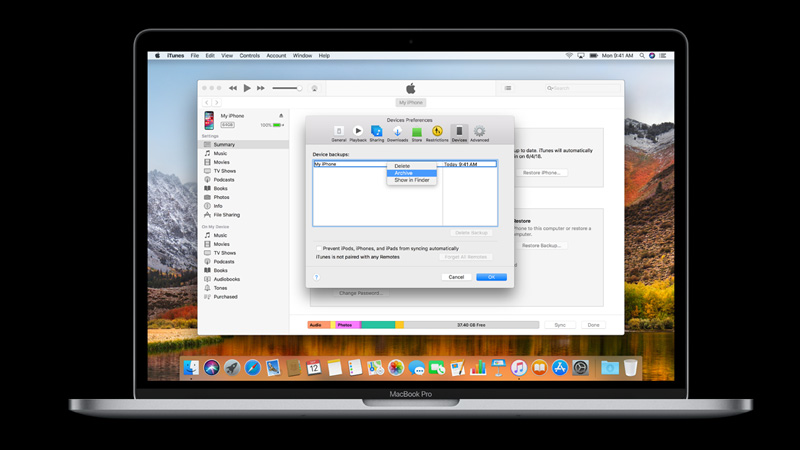Open Finder from the dock

[191, 367]
